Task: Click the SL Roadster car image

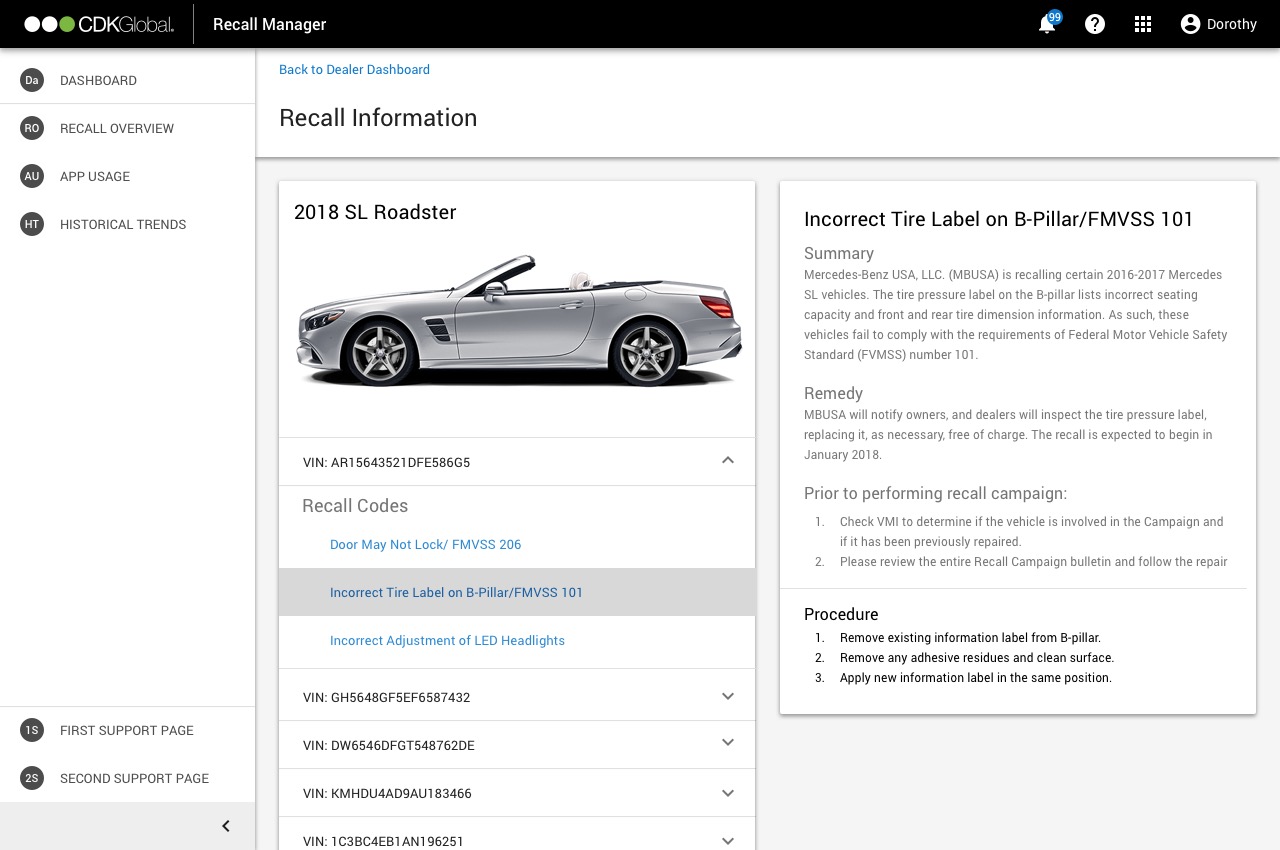Action: tap(518, 321)
